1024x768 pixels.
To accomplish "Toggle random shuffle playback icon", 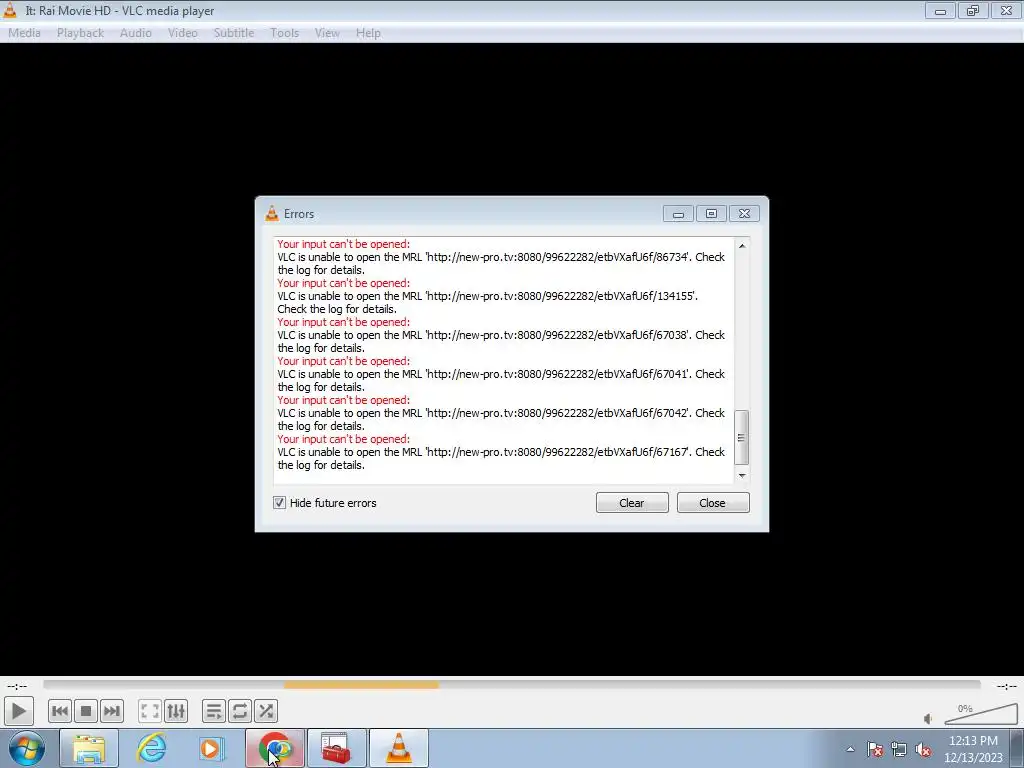I will pos(266,711).
